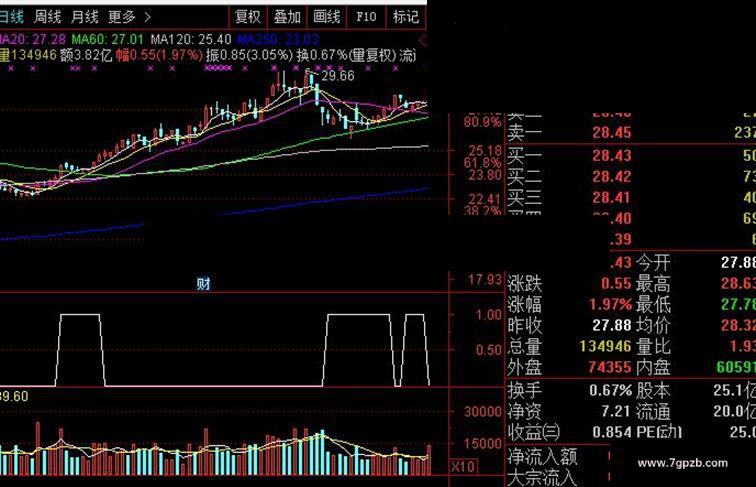Select the 买三 price 28.41

tap(611, 198)
